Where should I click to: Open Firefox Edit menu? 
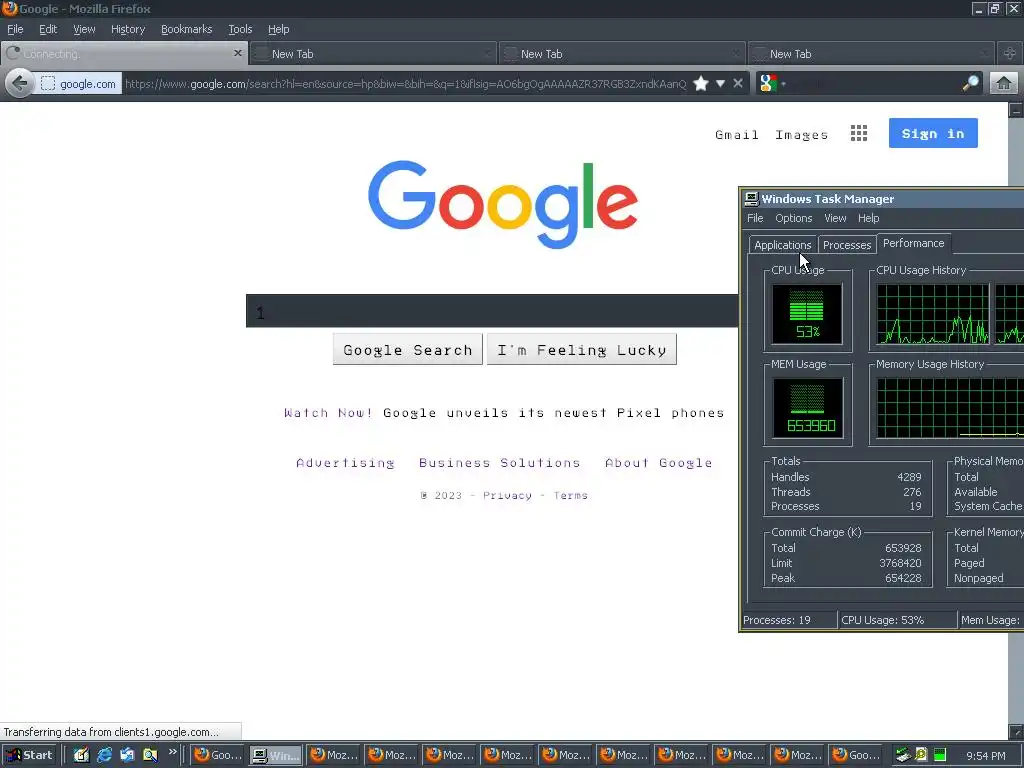point(48,29)
